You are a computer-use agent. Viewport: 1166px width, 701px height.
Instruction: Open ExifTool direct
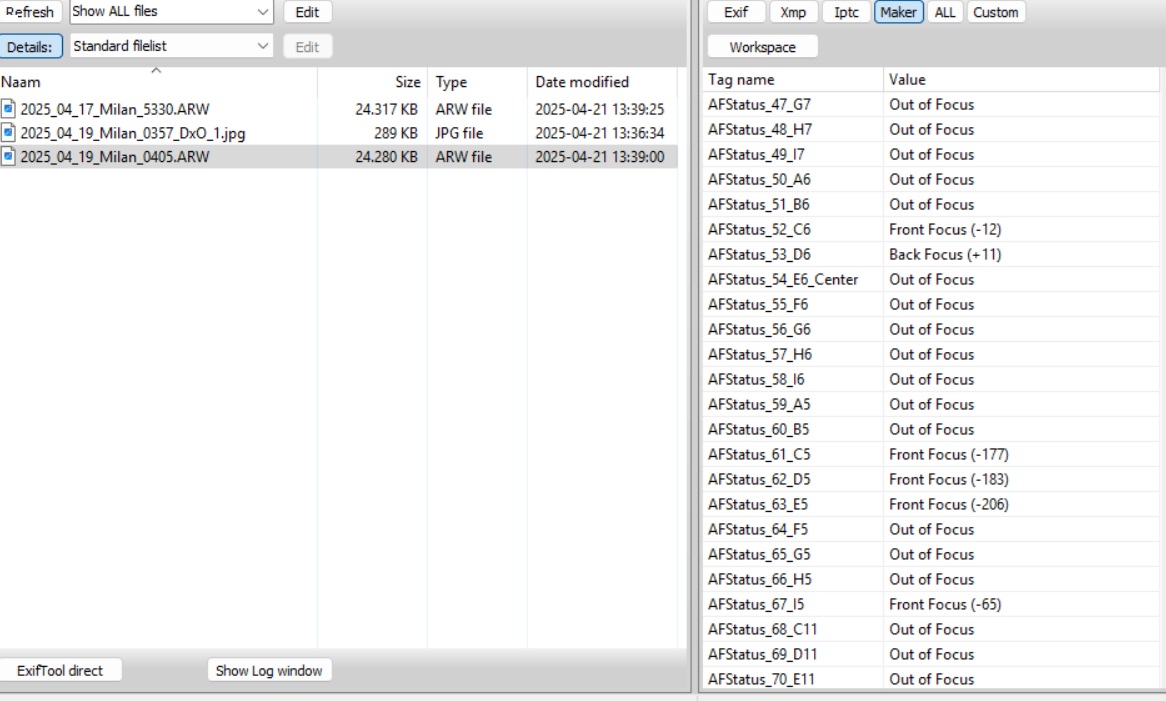pyautogui.click(x=60, y=671)
